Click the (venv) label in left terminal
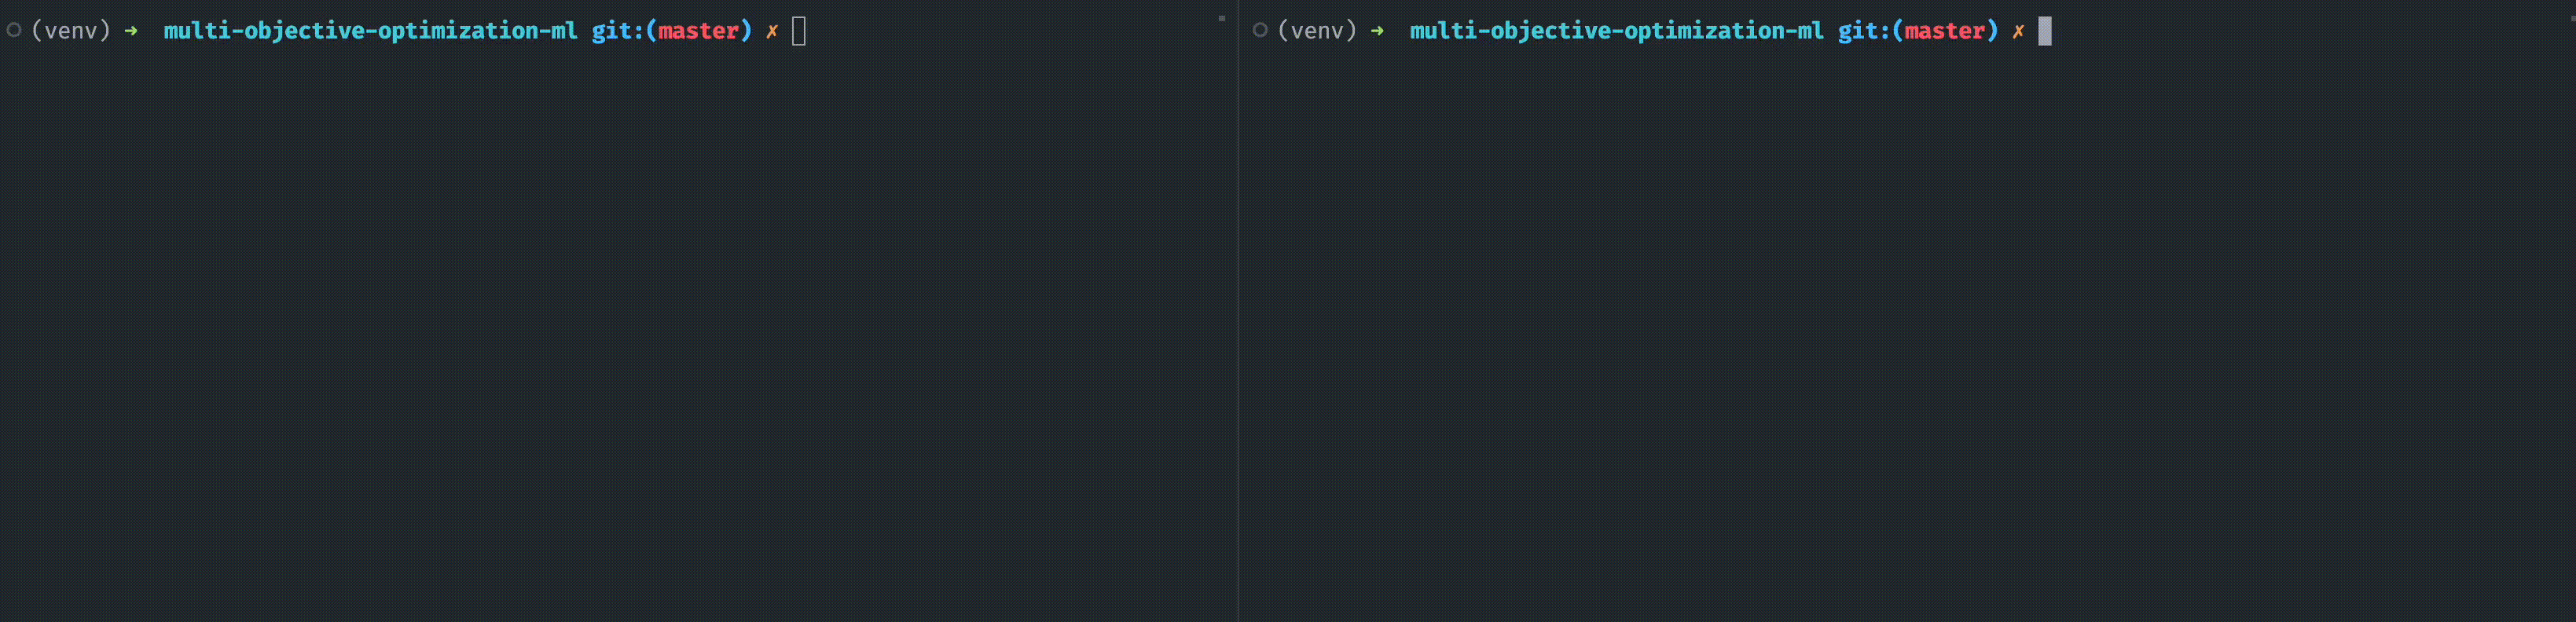 pos(71,31)
